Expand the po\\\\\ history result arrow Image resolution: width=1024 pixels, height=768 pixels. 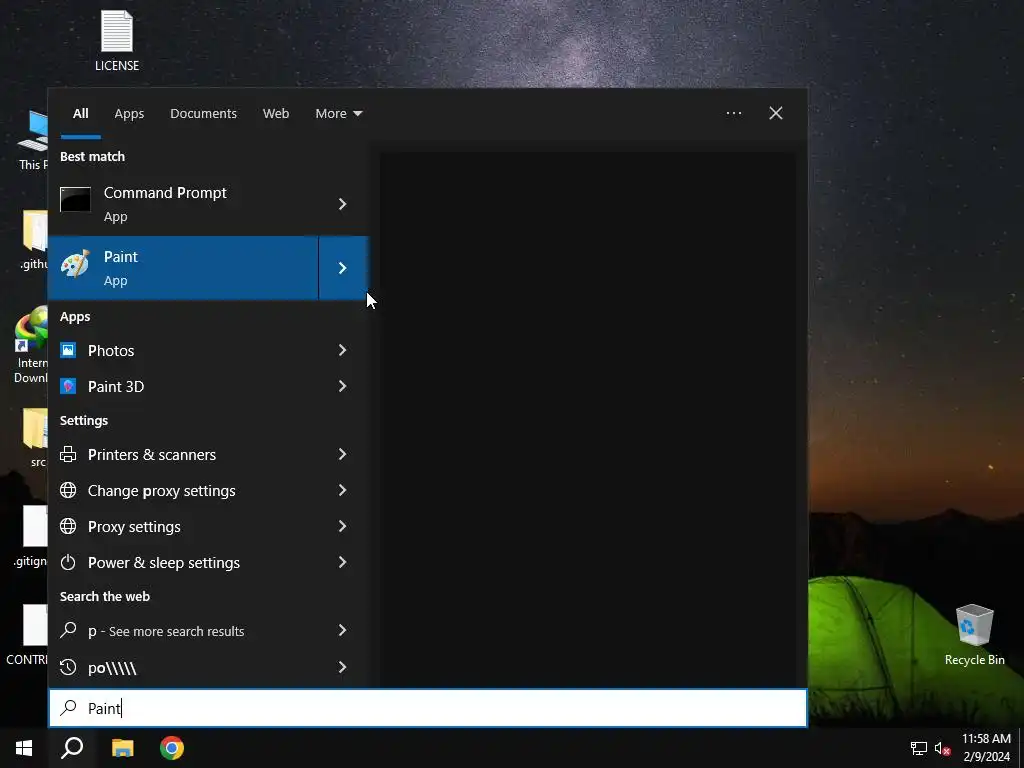[x=342, y=667]
